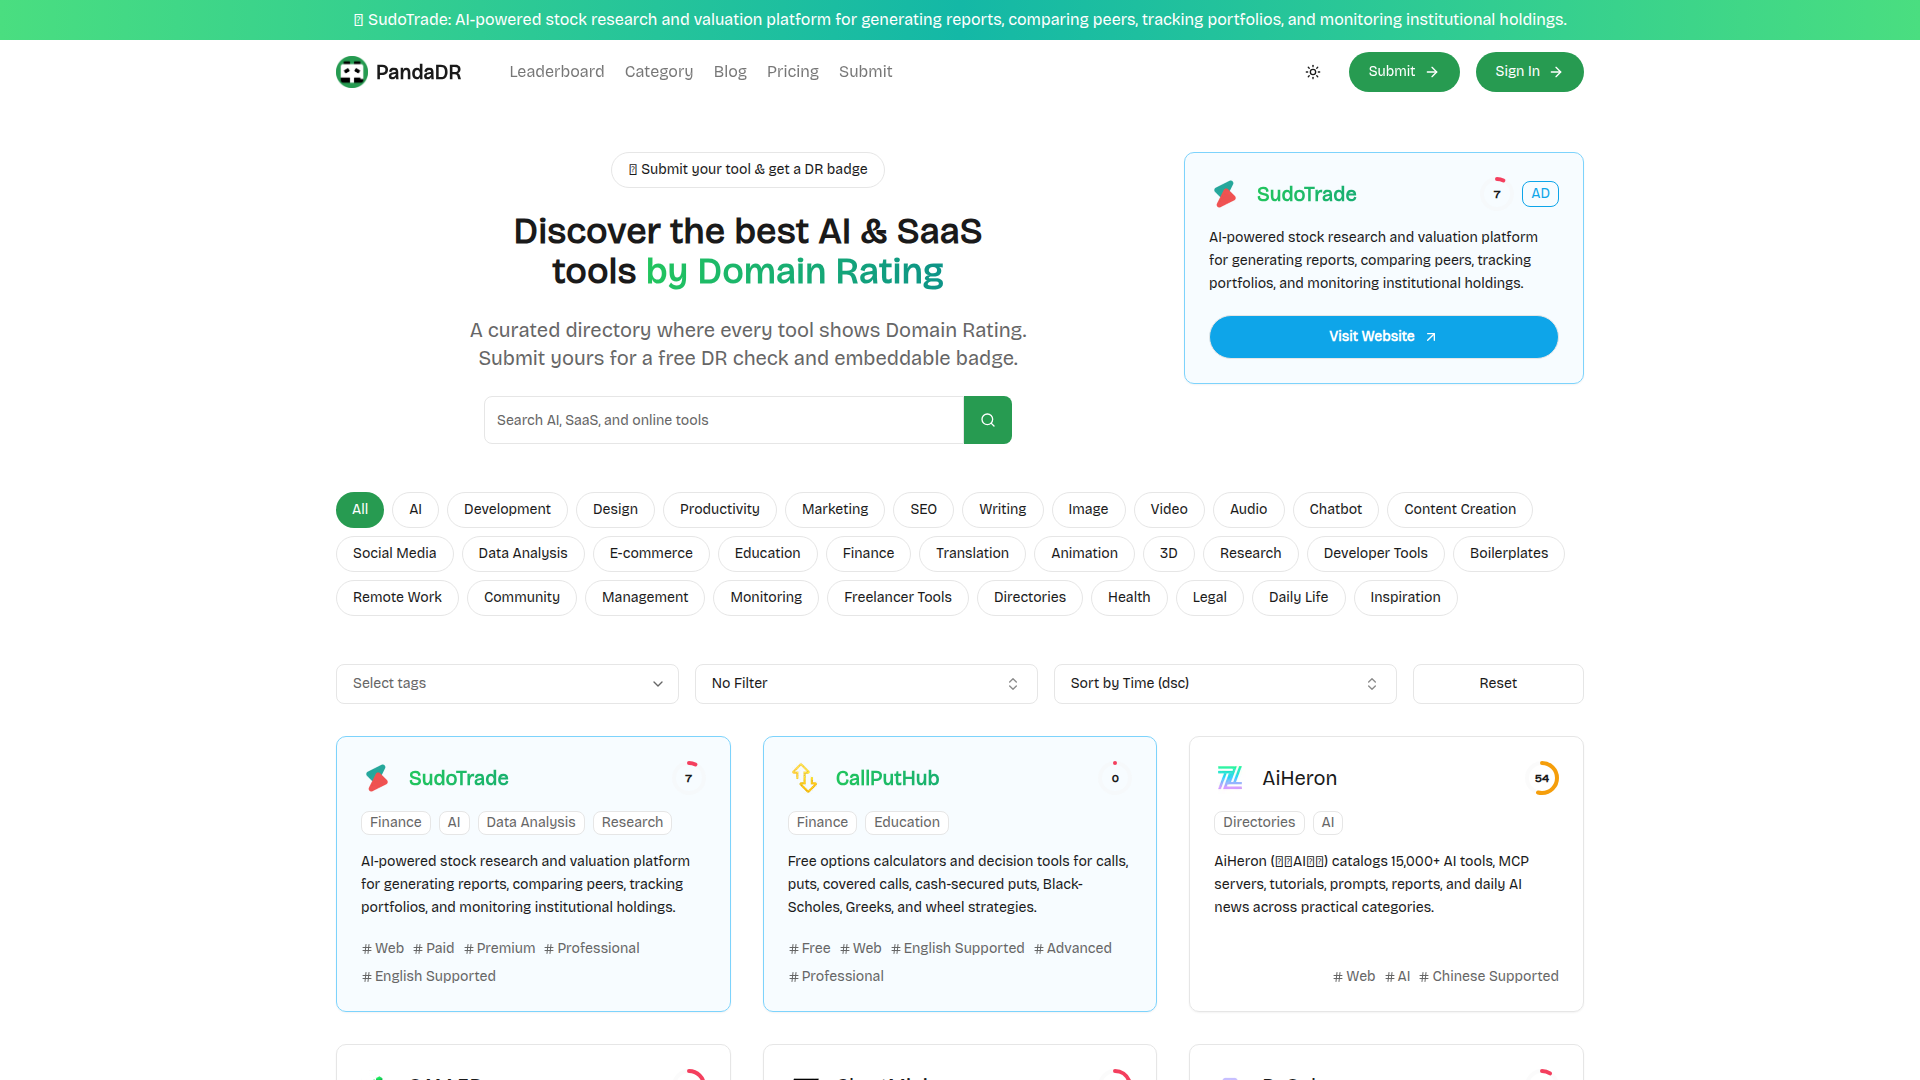Open Blog in the navigation
The width and height of the screenshot is (1920, 1080).
(x=730, y=72)
